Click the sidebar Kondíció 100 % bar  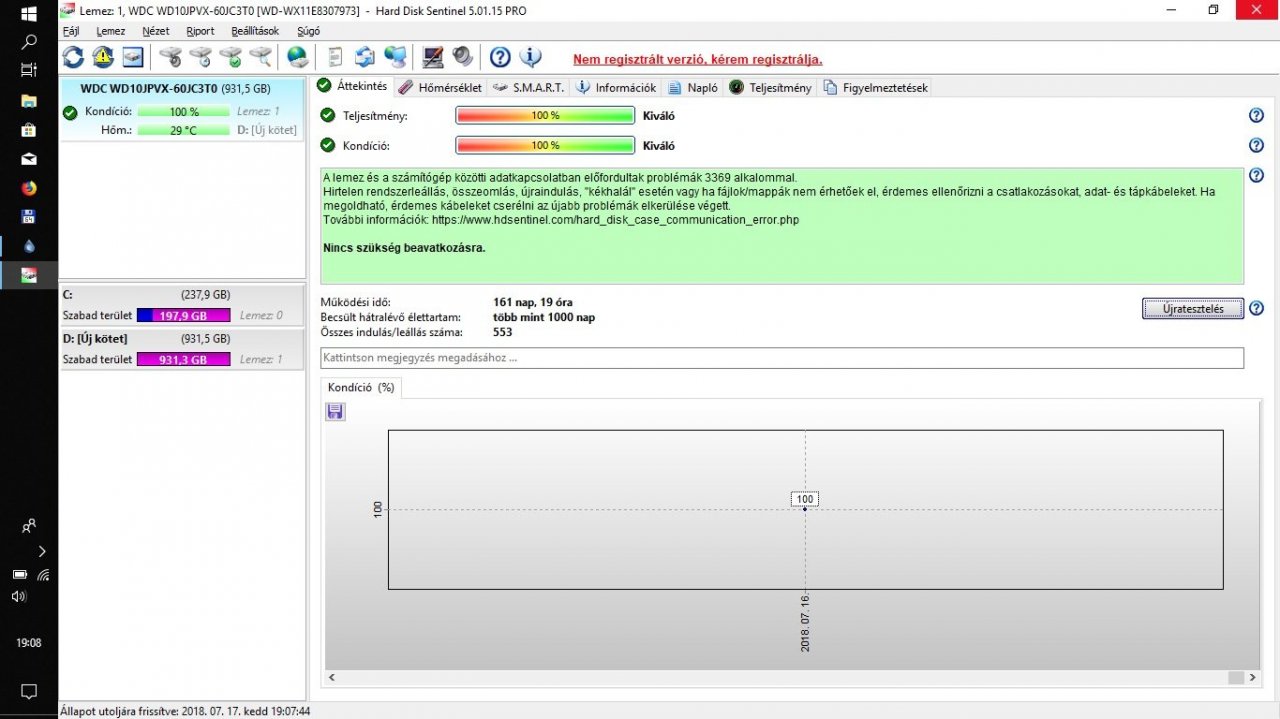(184, 112)
